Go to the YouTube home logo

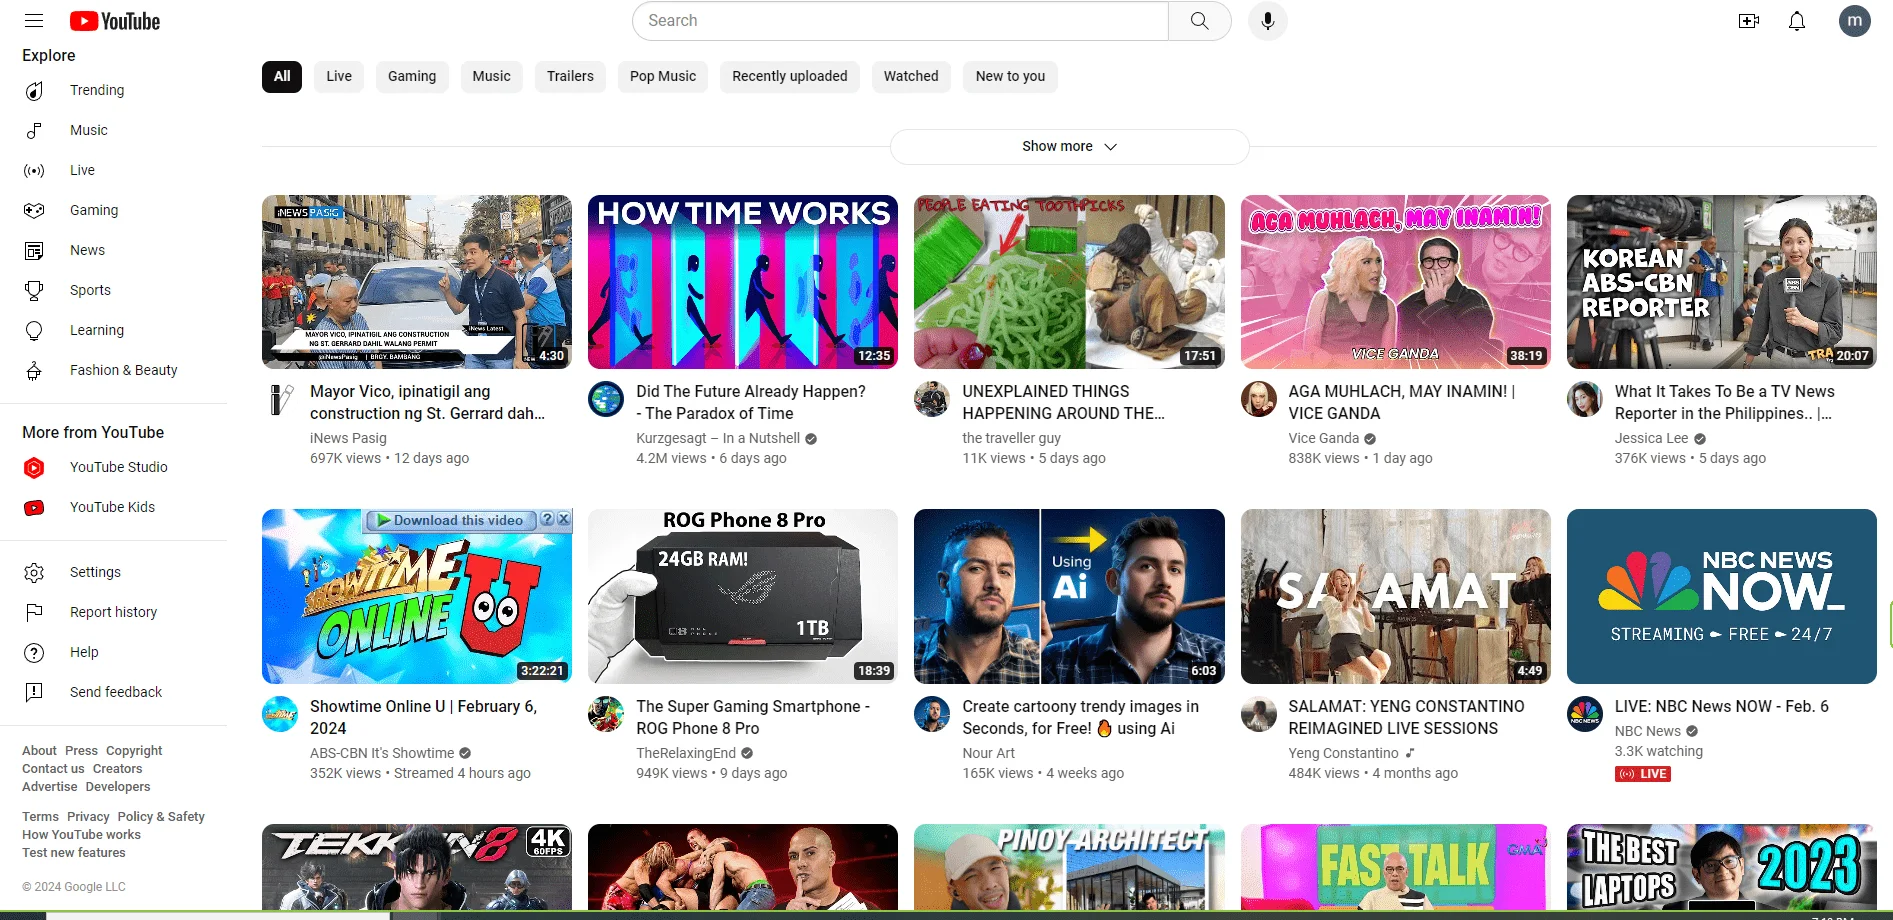coord(115,21)
